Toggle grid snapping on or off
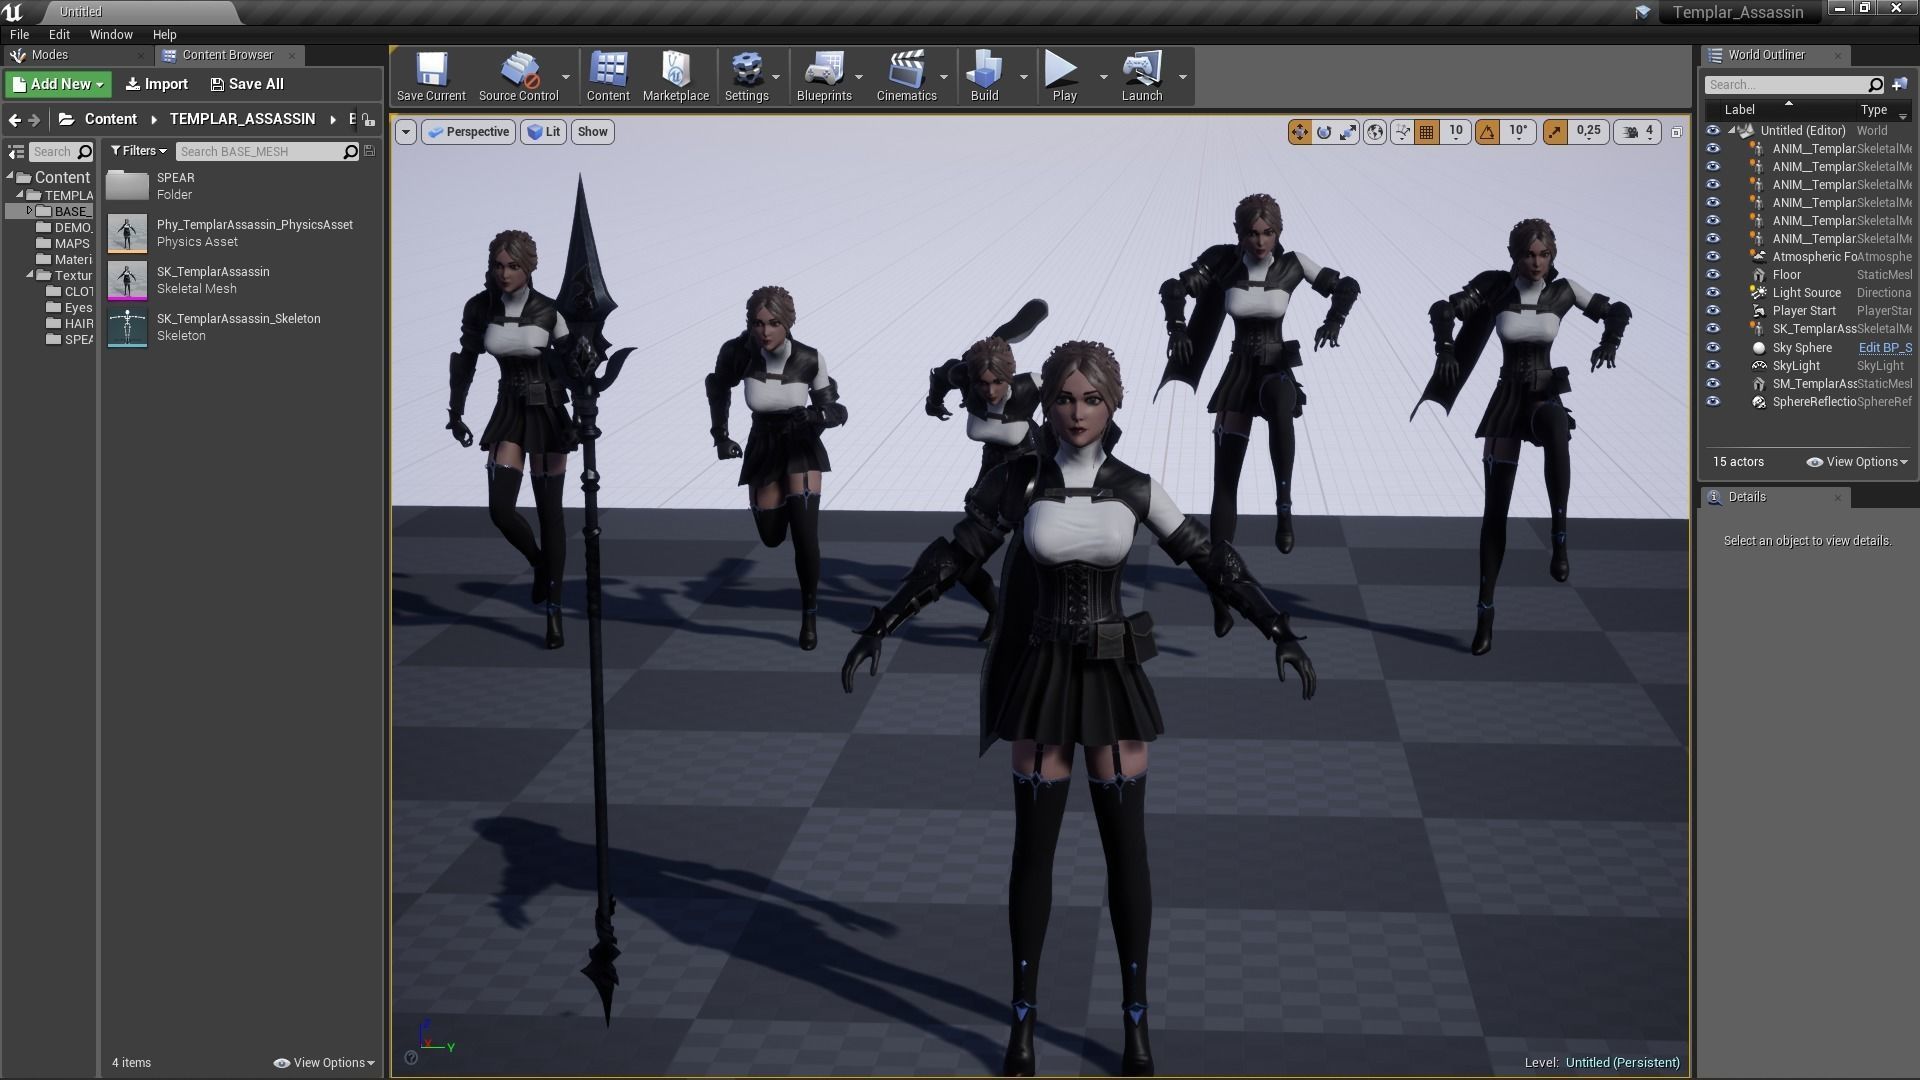 click(x=1426, y=132)
